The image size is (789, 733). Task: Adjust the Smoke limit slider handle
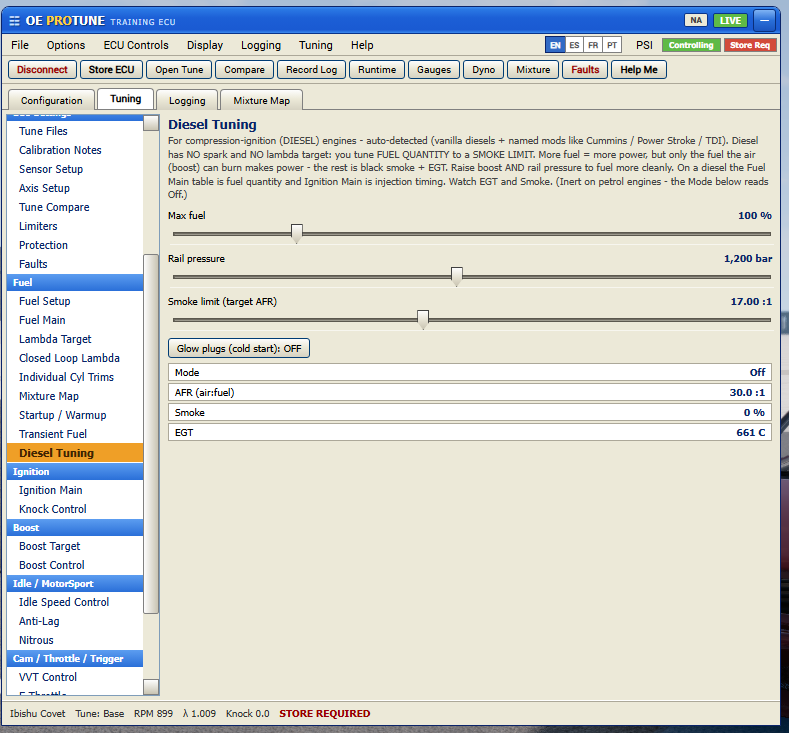pos(423,319)
